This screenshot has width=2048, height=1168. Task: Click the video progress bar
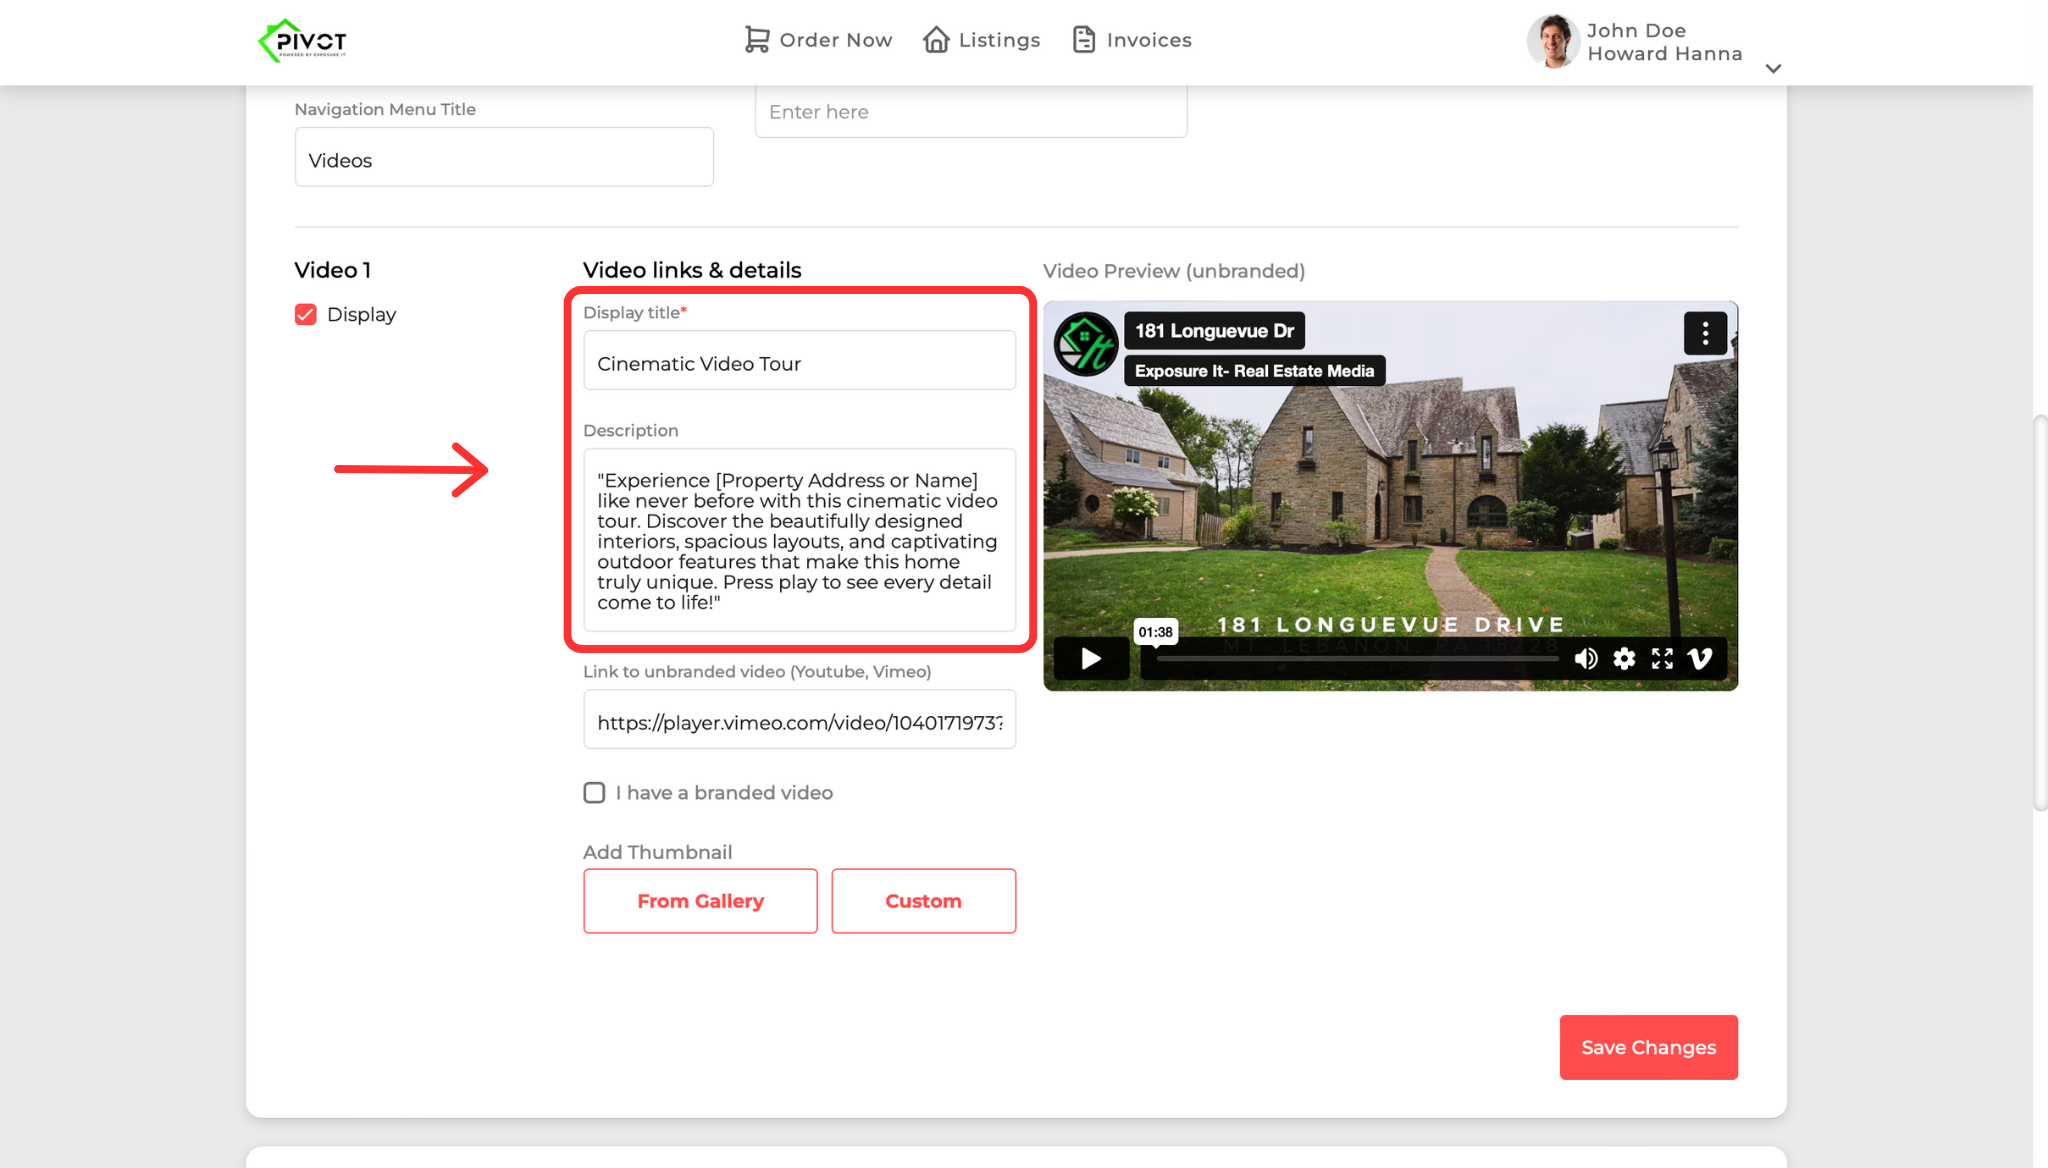click(x=1357, y=659)
